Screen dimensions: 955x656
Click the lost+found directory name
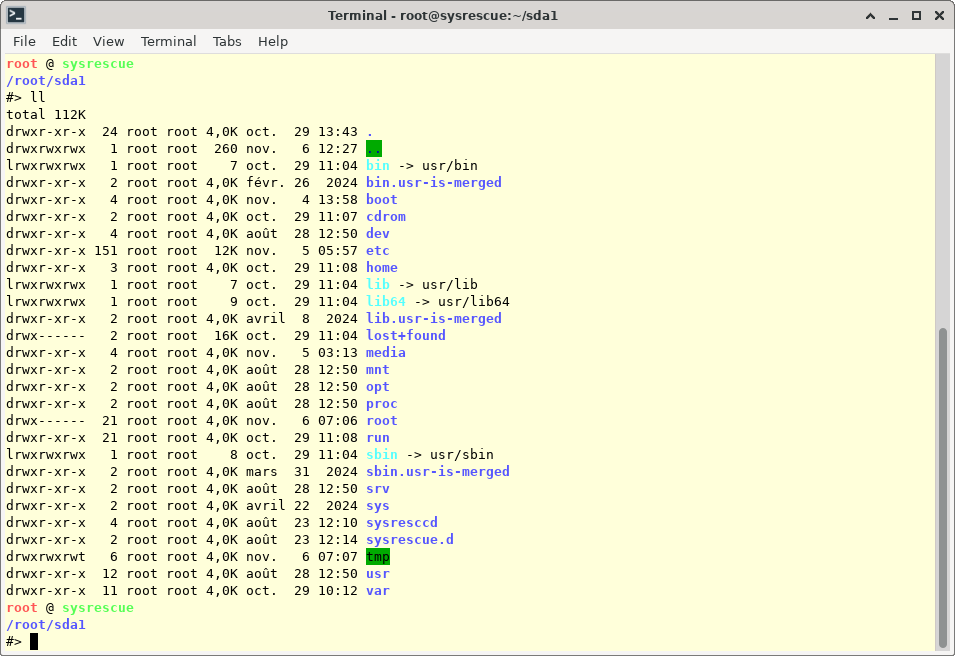(405, 335)
